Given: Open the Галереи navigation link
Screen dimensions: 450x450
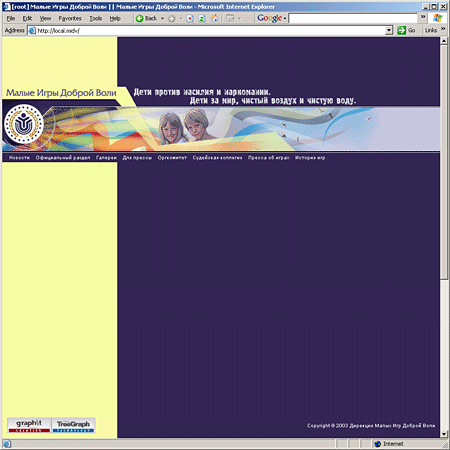Looking at the screenshot, I should coord(106,158).
